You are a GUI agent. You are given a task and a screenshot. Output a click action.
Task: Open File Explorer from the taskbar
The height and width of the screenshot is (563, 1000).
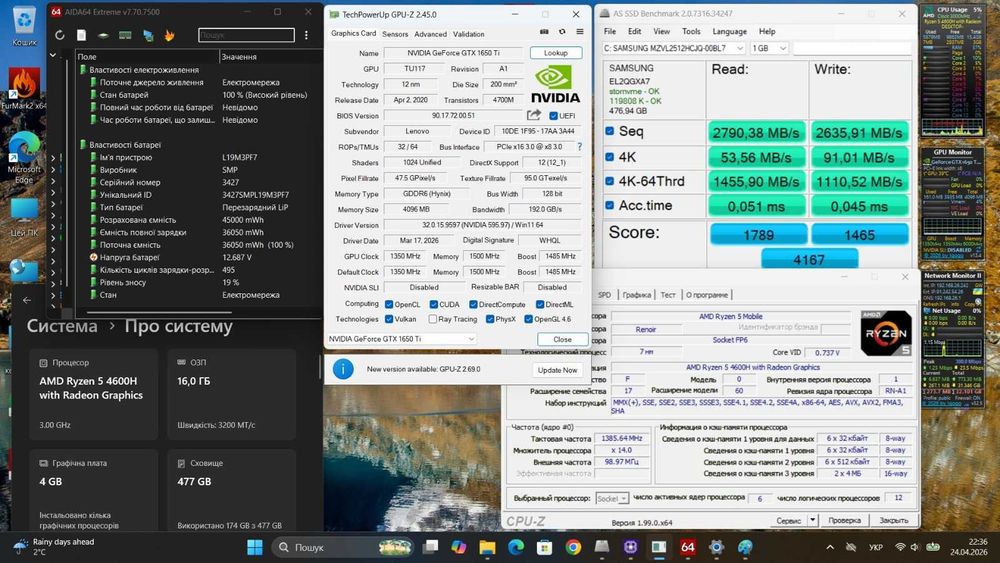tap(487, 547)
